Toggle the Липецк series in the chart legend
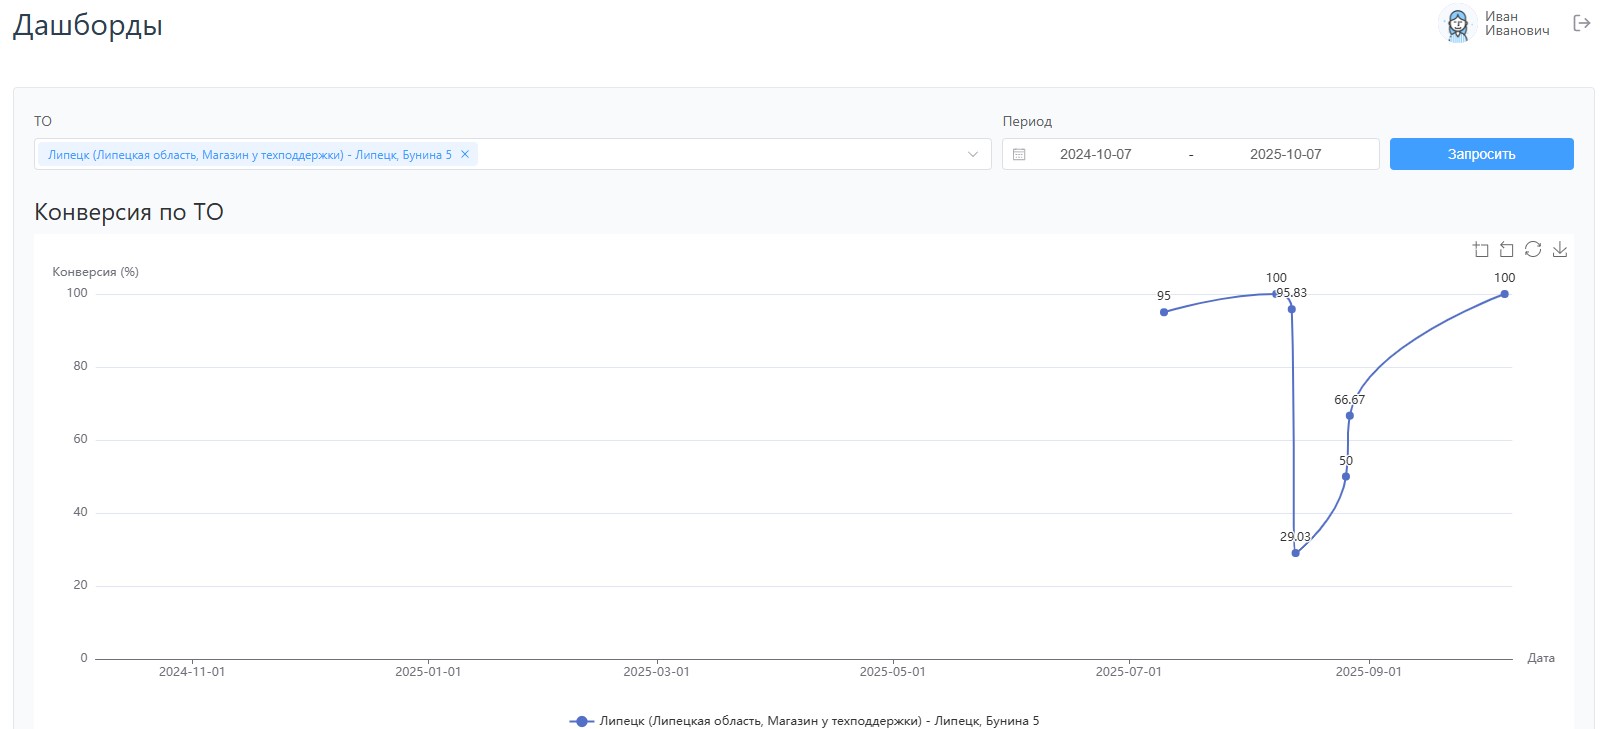Viewport: 1602px width, 729px height. click(x=818, y=721)
